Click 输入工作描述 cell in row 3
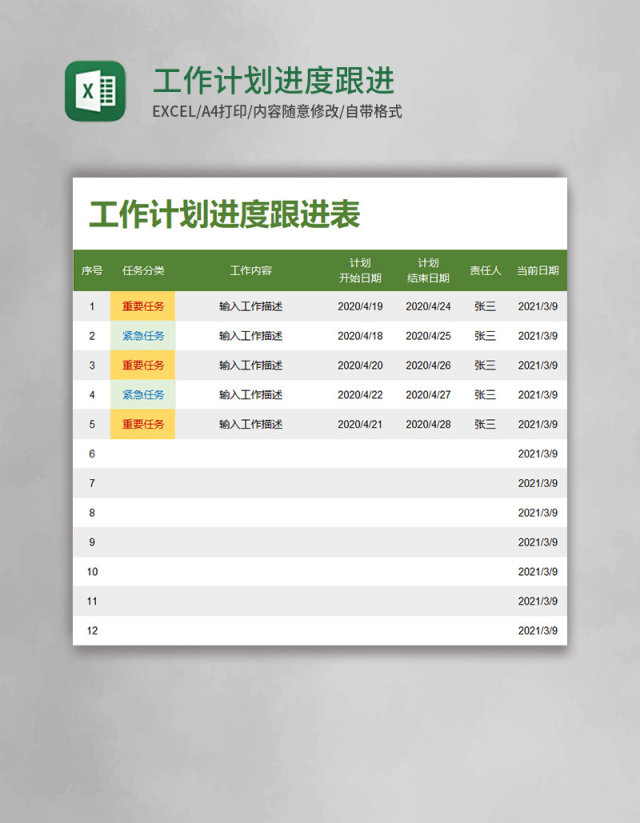Viewport: 640px width, 823px height. click(251, 365)
